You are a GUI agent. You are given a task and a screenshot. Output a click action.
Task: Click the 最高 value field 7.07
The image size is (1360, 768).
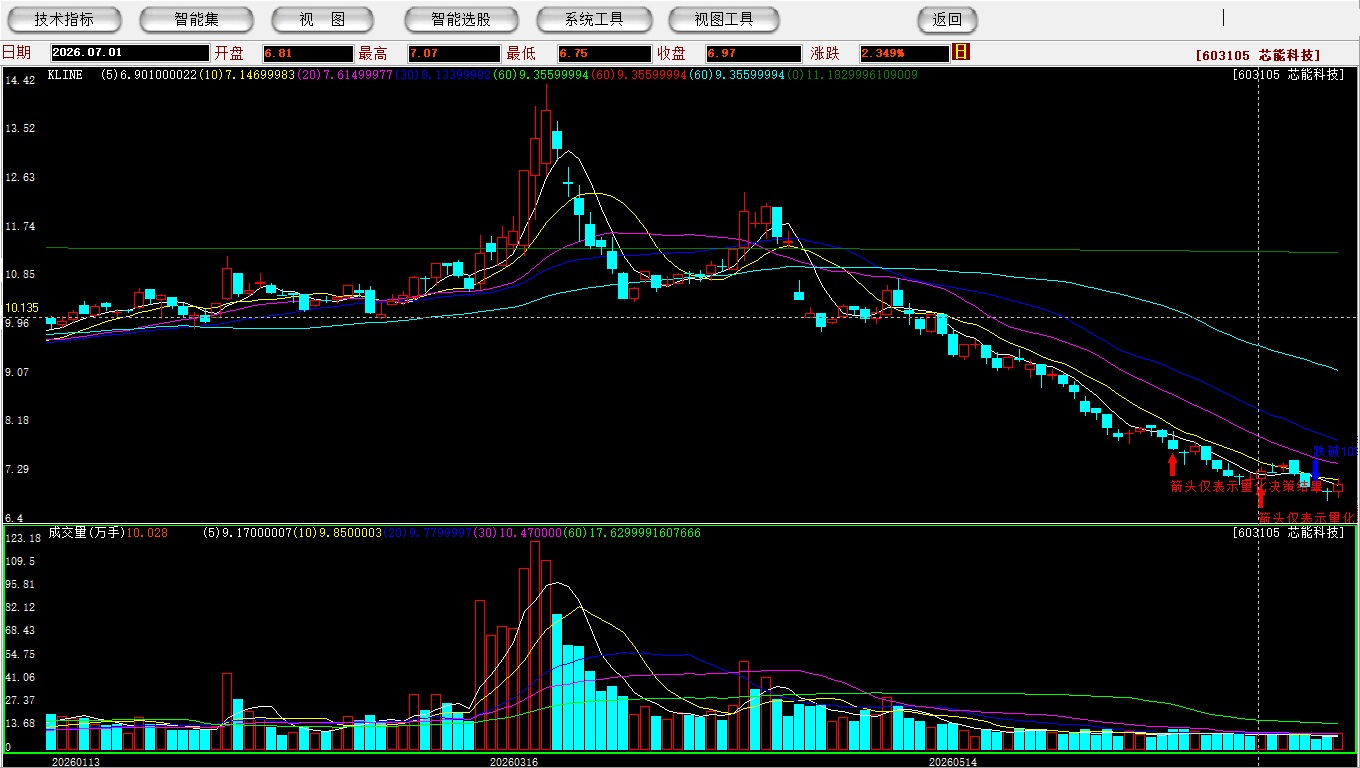(x=454, y=53)
